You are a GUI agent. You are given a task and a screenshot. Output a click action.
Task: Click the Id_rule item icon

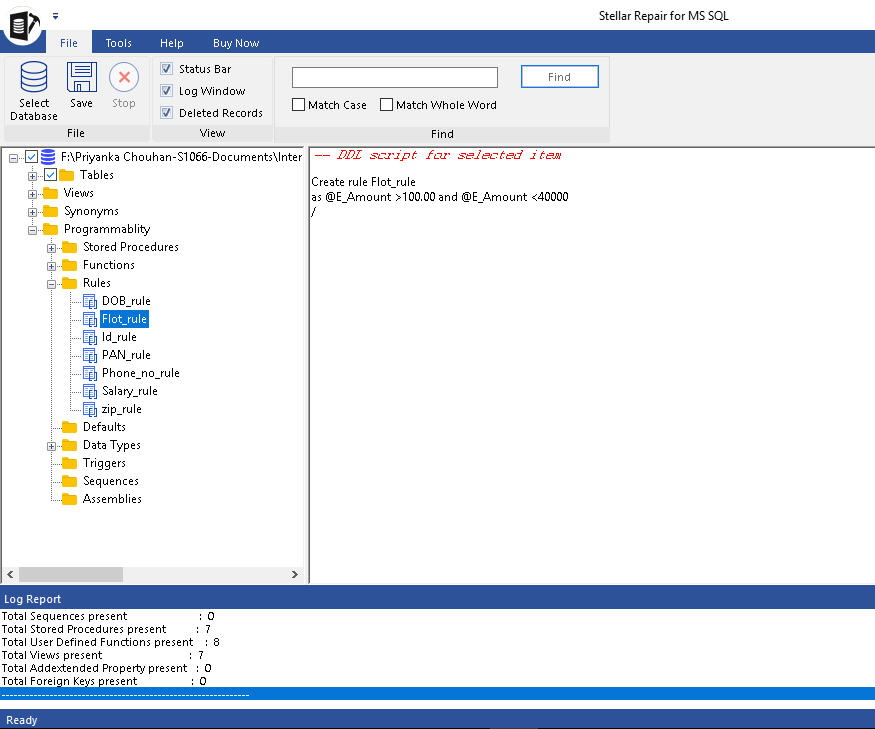(x=90, y=337)
